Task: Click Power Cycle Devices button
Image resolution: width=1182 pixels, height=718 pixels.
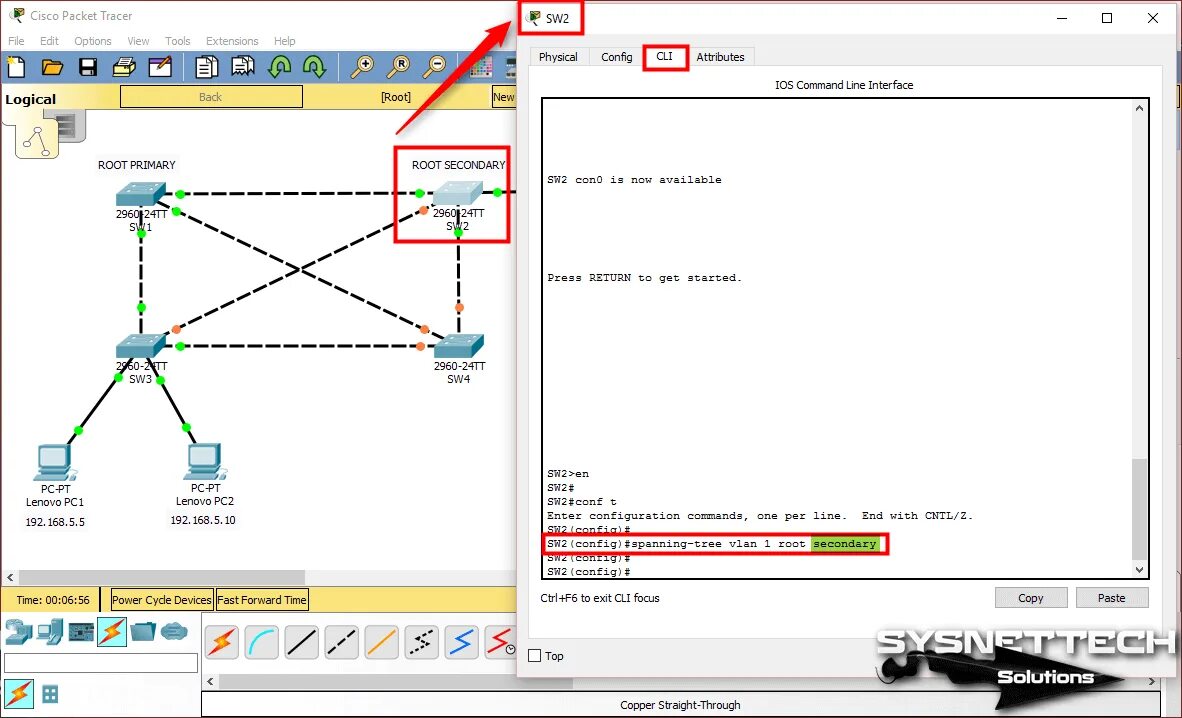Action: point(161,600)
